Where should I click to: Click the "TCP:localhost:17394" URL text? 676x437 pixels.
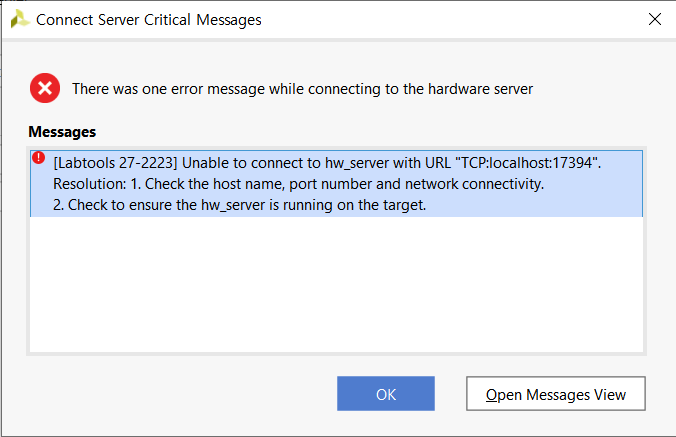tap(529, 163)
